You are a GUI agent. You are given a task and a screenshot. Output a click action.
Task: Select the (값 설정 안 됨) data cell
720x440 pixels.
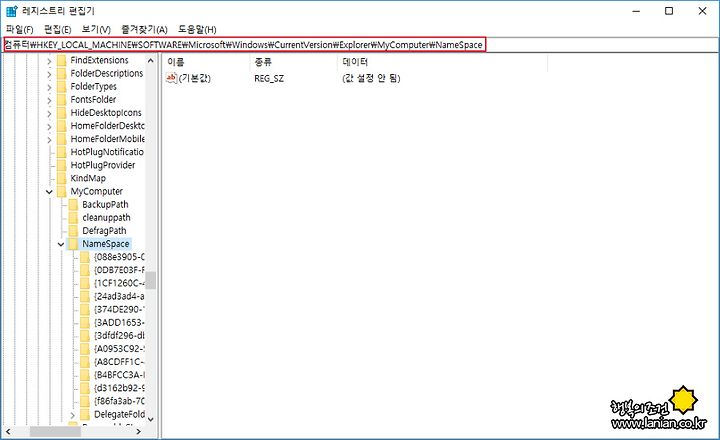(x=371, y=79)
